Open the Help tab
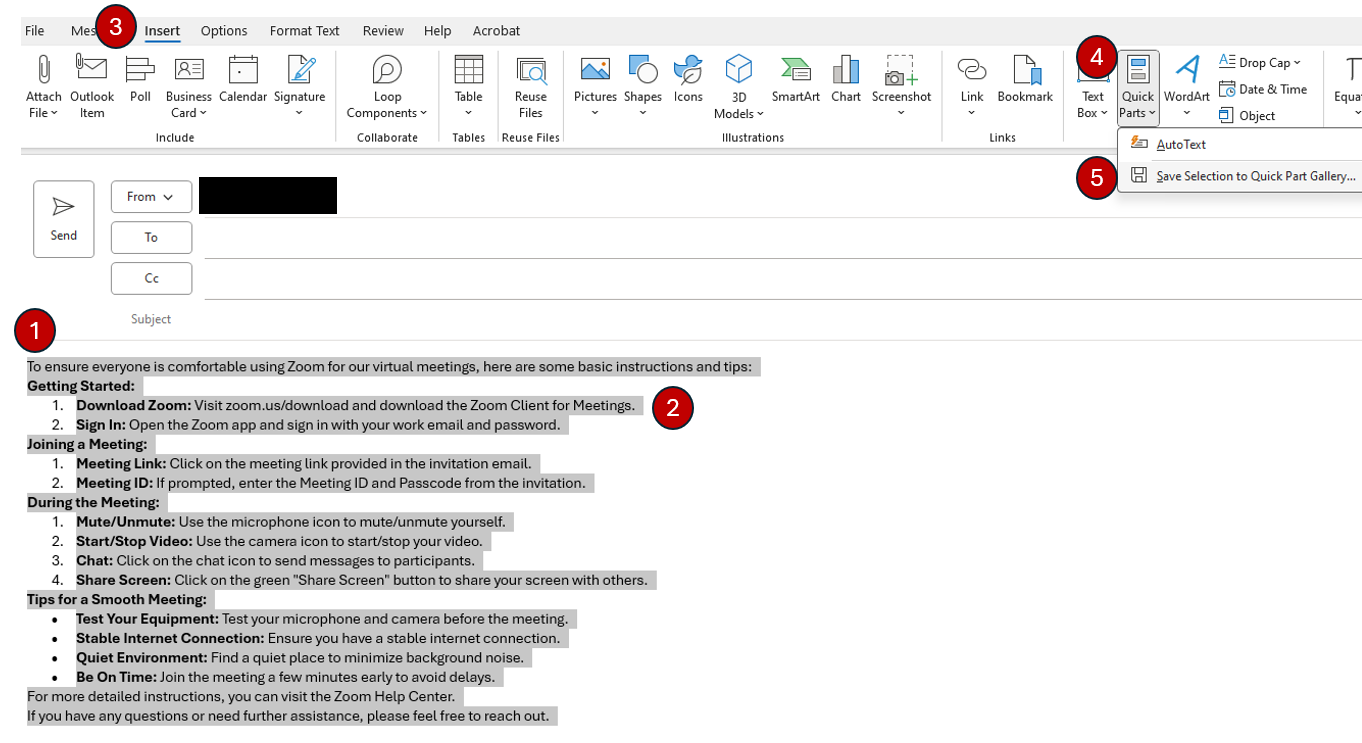Viewport: 1362px width, 743px height. 438,31
